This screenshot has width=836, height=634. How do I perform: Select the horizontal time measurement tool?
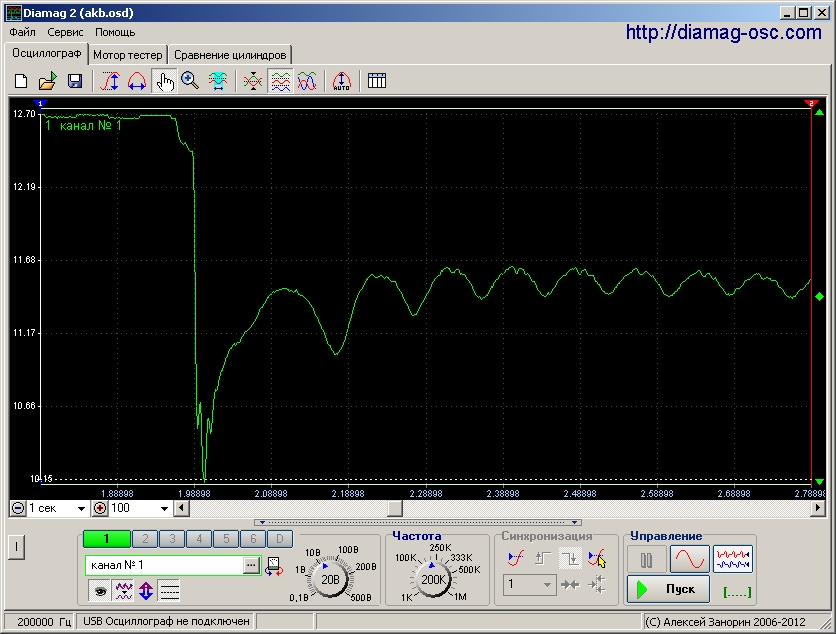[x=137, y=81]
